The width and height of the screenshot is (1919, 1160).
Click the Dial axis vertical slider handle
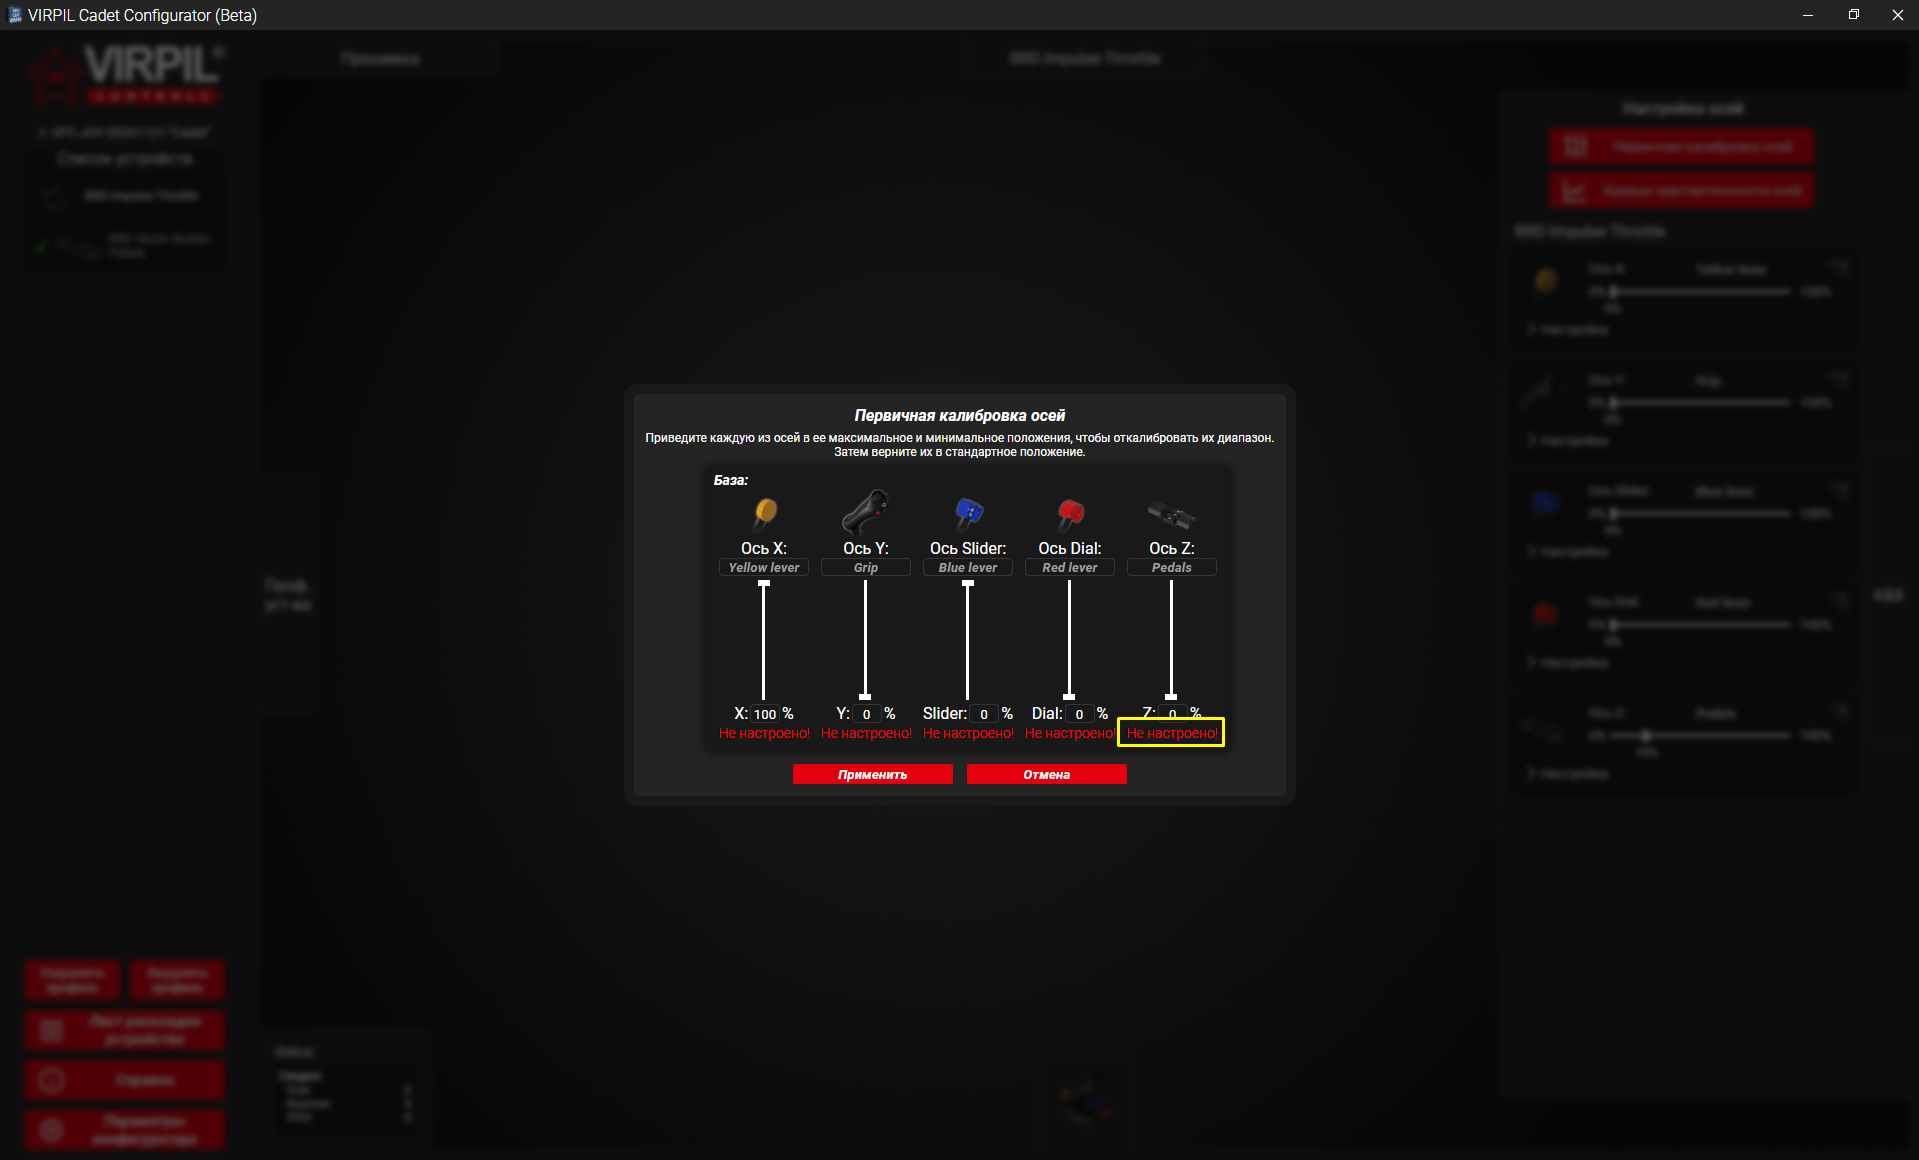tap(1069, 696)
